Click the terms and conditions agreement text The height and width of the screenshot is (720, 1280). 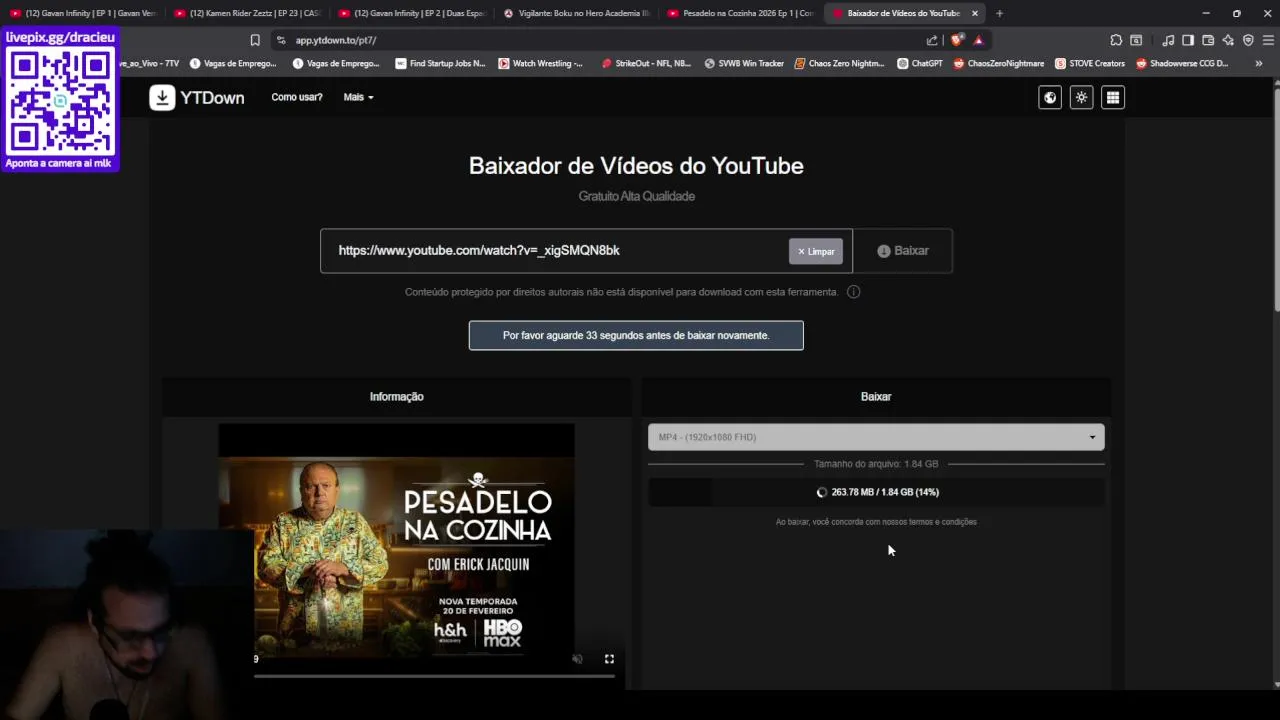click(876, 522)
